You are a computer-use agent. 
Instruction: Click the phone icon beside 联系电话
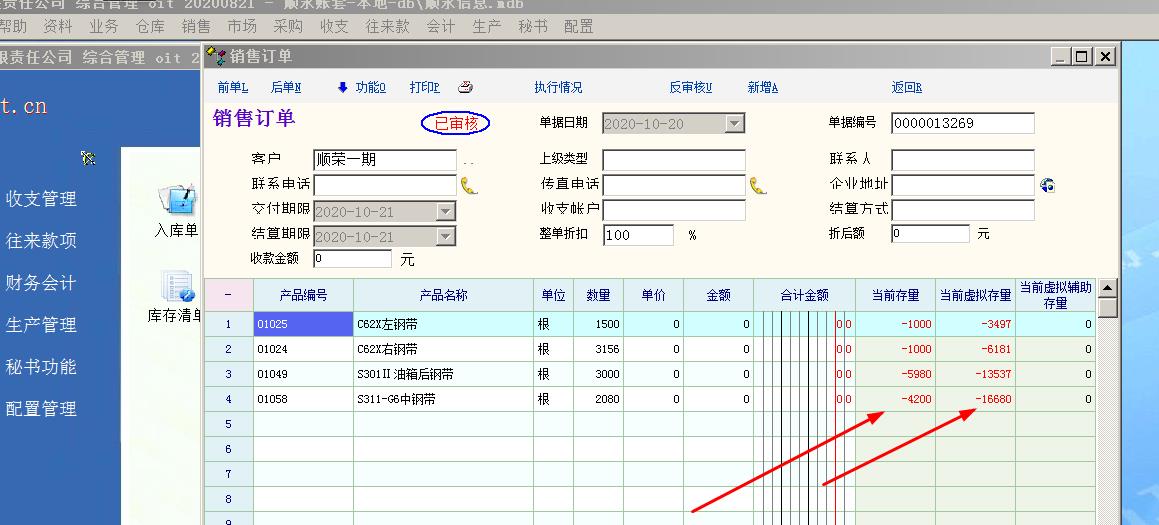468,185
